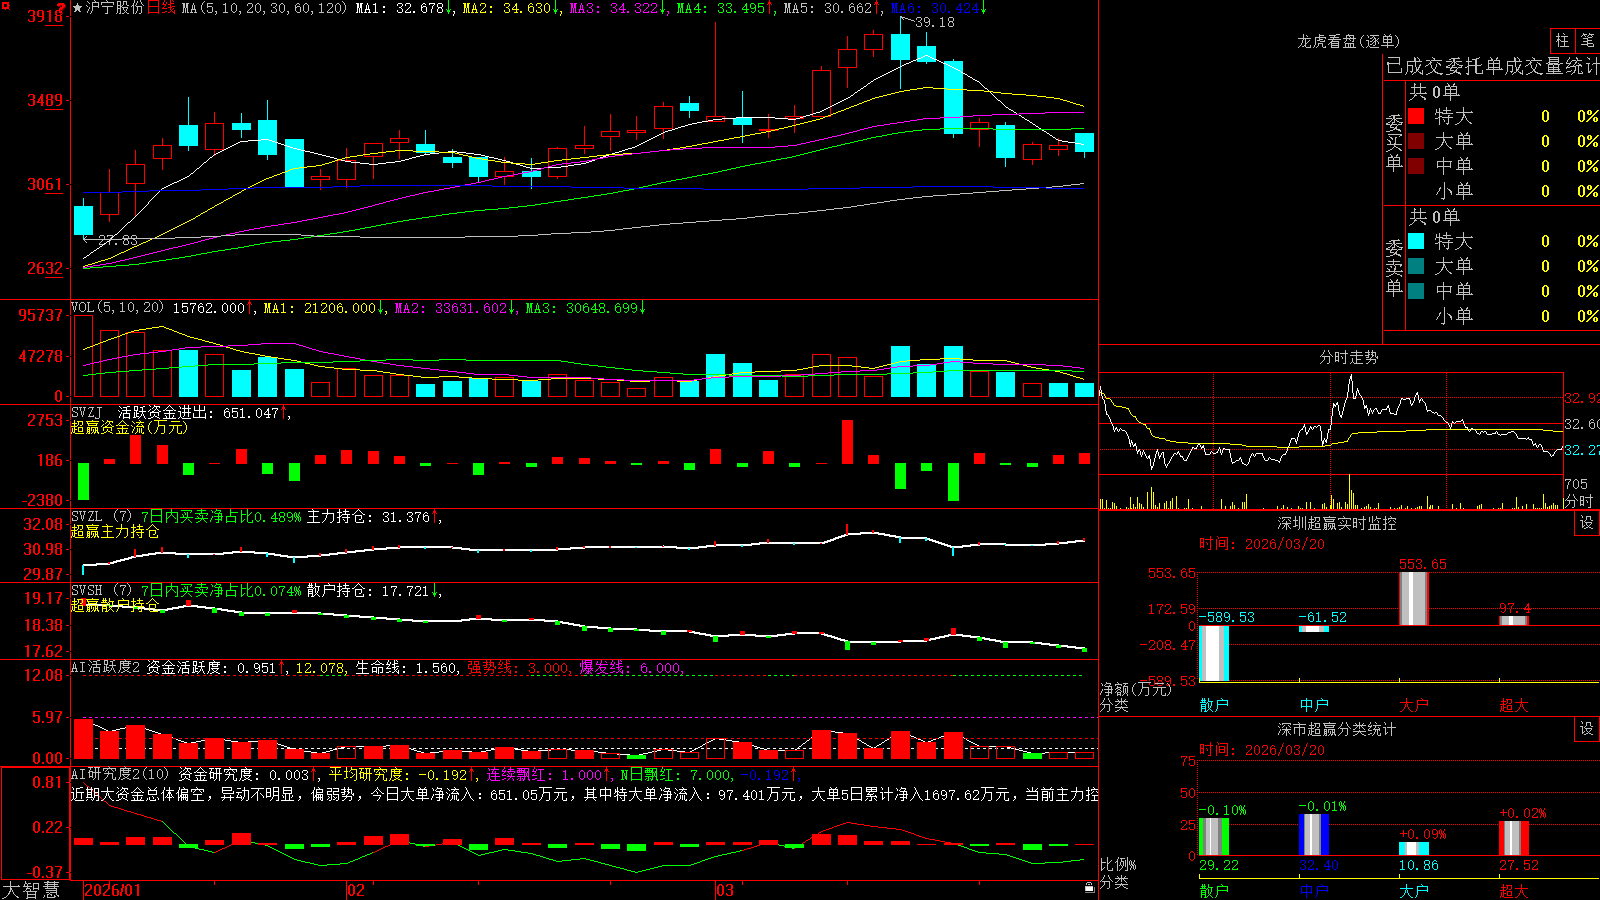Click the 散户持仓: 17.721 value

pos(374,591)
